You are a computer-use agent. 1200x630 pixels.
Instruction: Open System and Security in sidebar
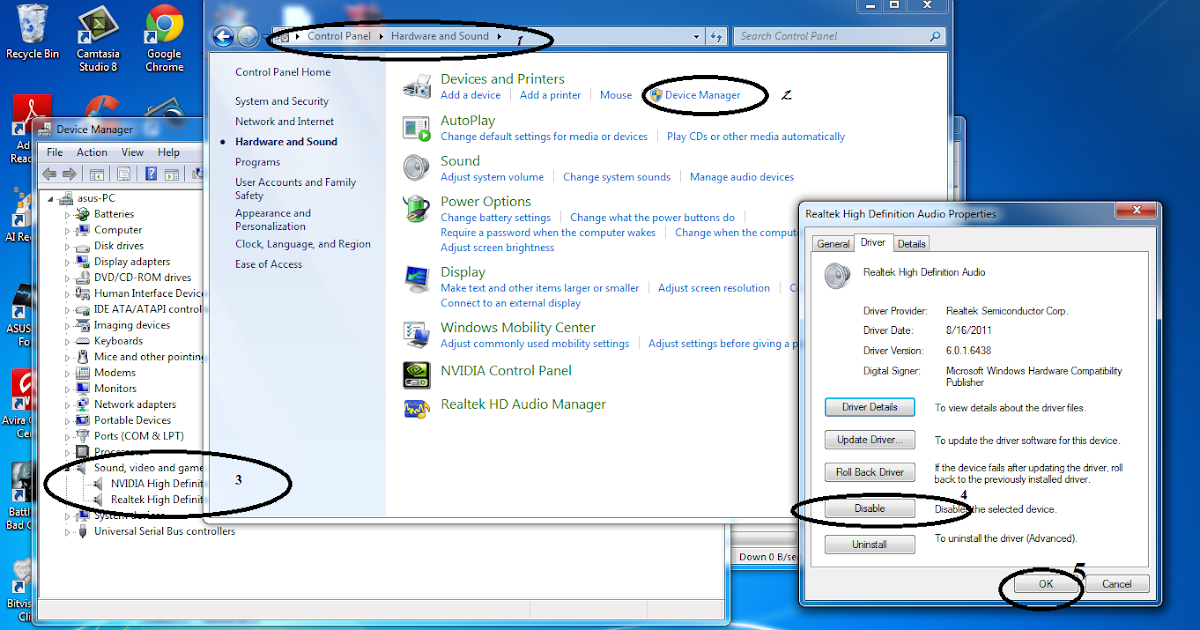click(x=282, y=101)
